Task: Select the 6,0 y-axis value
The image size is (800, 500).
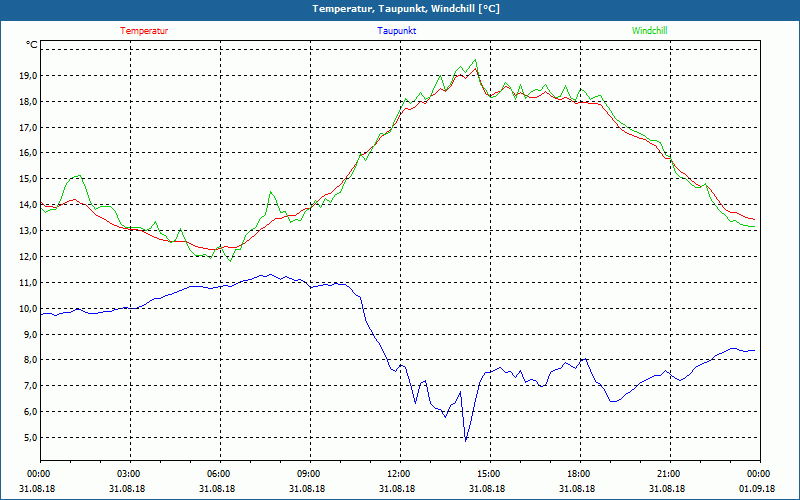Action: coord(30,412)
